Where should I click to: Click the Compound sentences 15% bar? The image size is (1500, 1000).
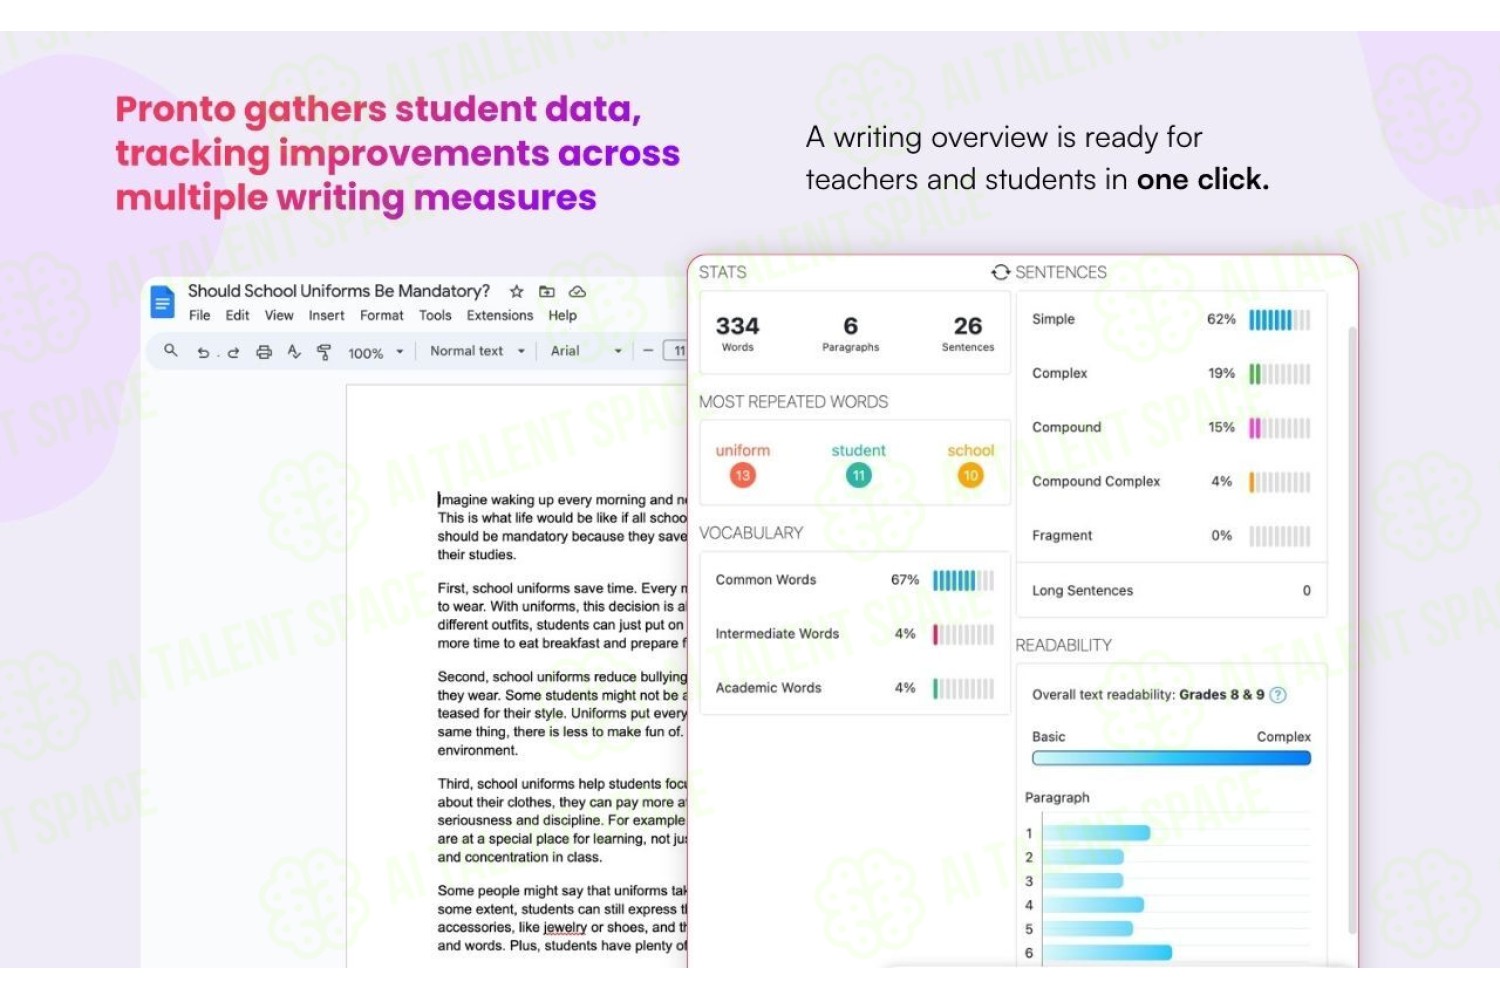(x=1279, y=428)
